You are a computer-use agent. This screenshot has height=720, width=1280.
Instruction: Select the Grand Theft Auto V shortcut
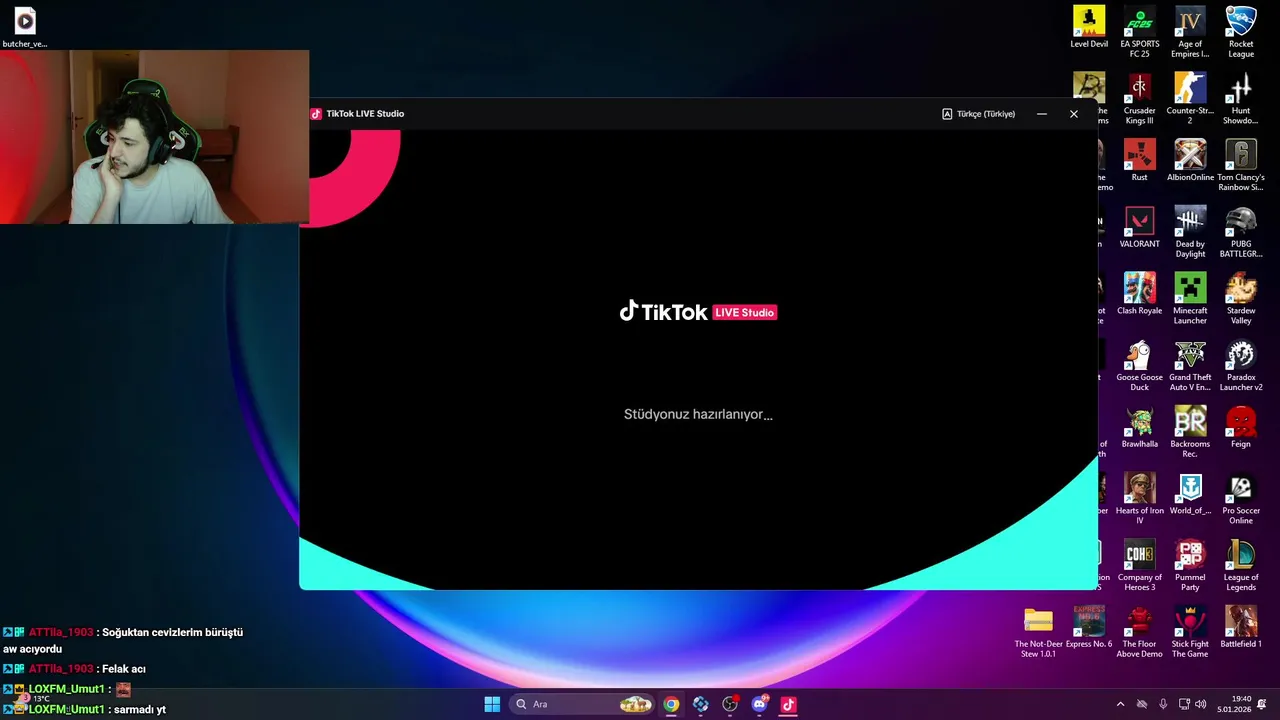tap(1190, 365)
